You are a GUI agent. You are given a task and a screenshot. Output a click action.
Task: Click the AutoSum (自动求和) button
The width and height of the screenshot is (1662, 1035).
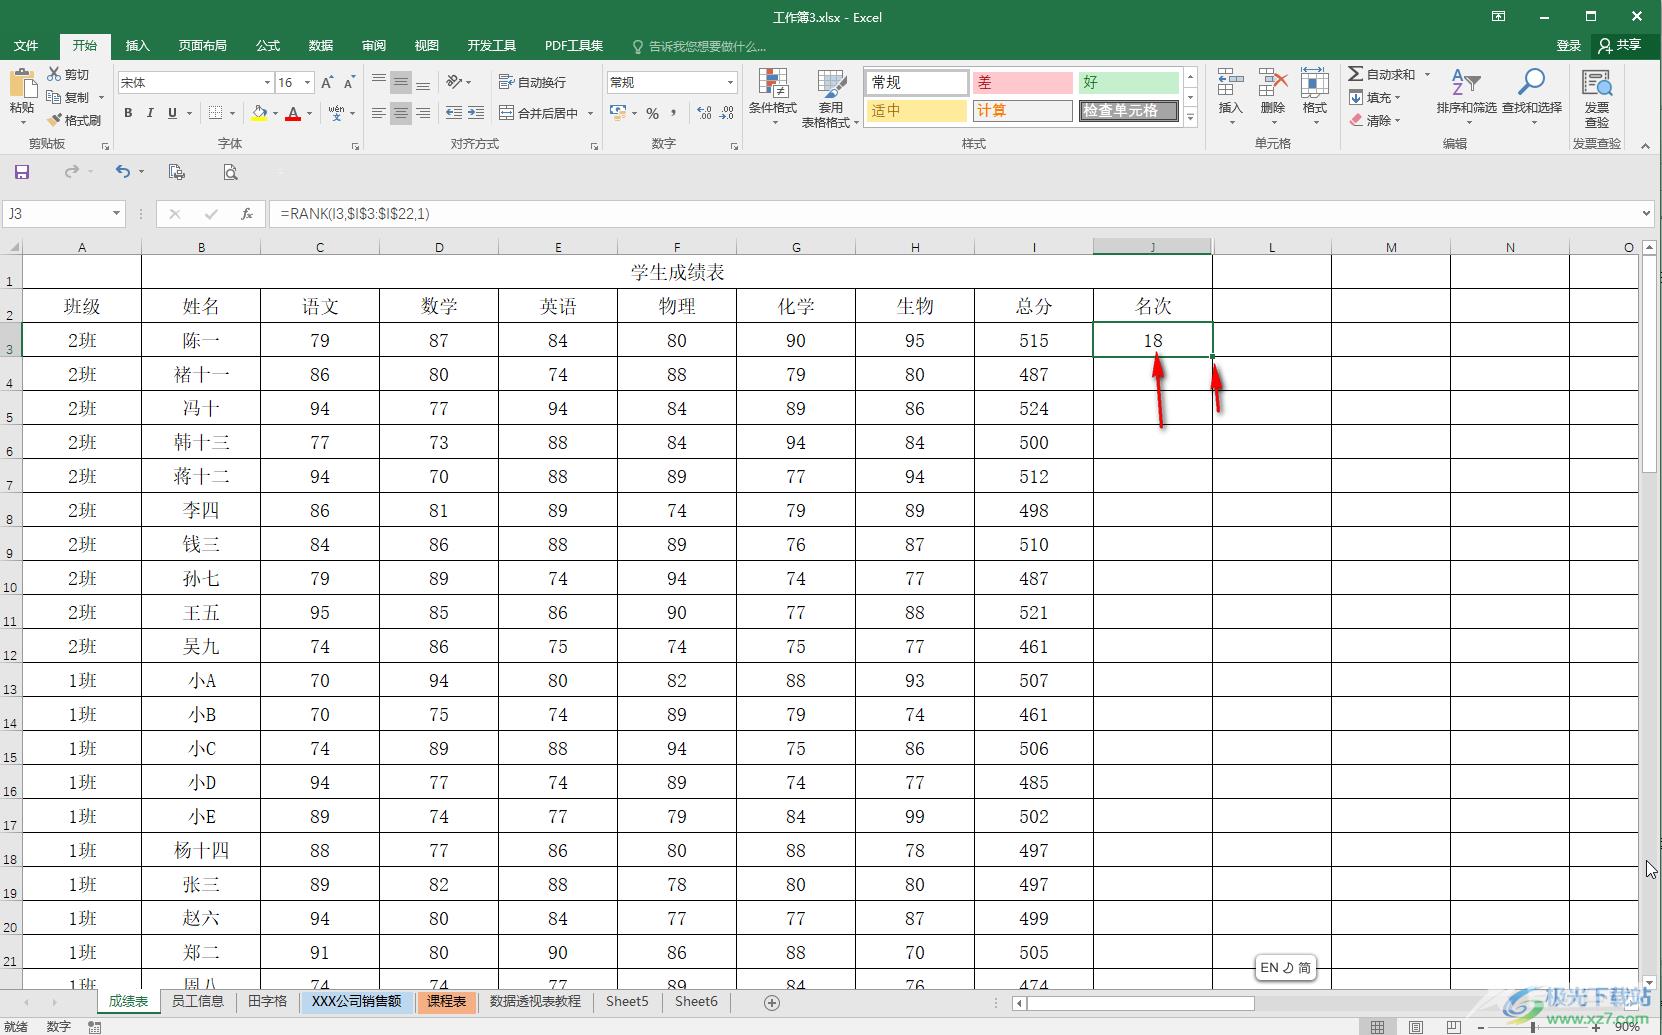pos(1381,75)
